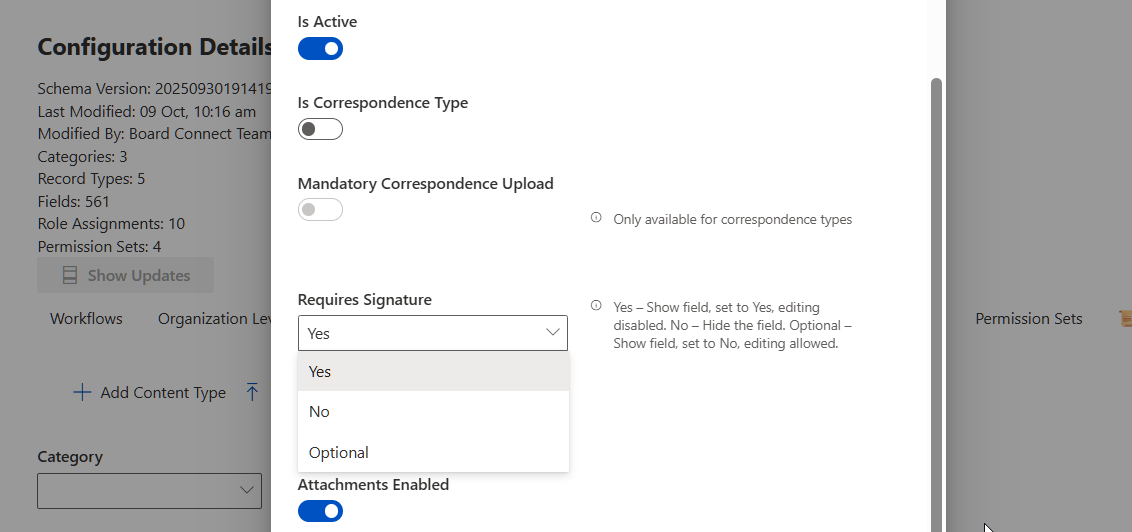Click the upload arrow icon near Add Content Type
Screen dimensions: 1132x532
[x=252, y=392]
